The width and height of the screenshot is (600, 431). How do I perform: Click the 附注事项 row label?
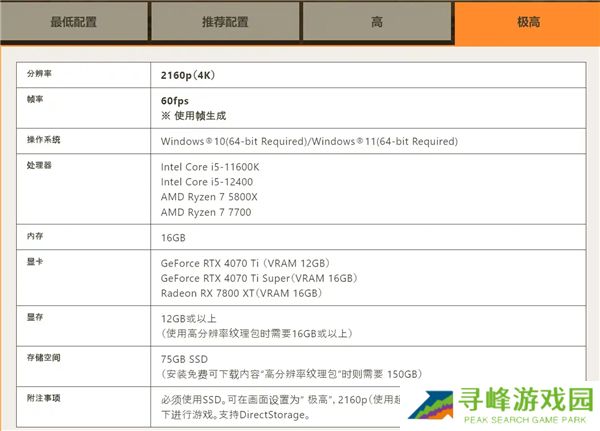click(x=43, y=398)
